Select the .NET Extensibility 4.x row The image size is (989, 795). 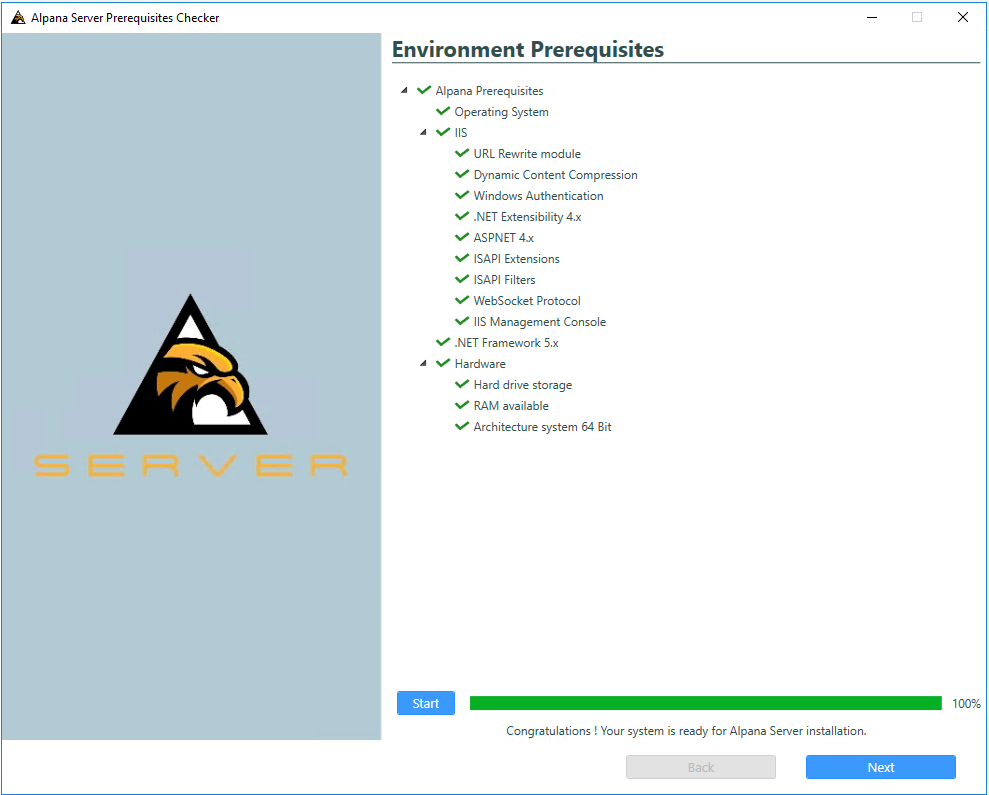pyautogui.click(x=518, y=217)
